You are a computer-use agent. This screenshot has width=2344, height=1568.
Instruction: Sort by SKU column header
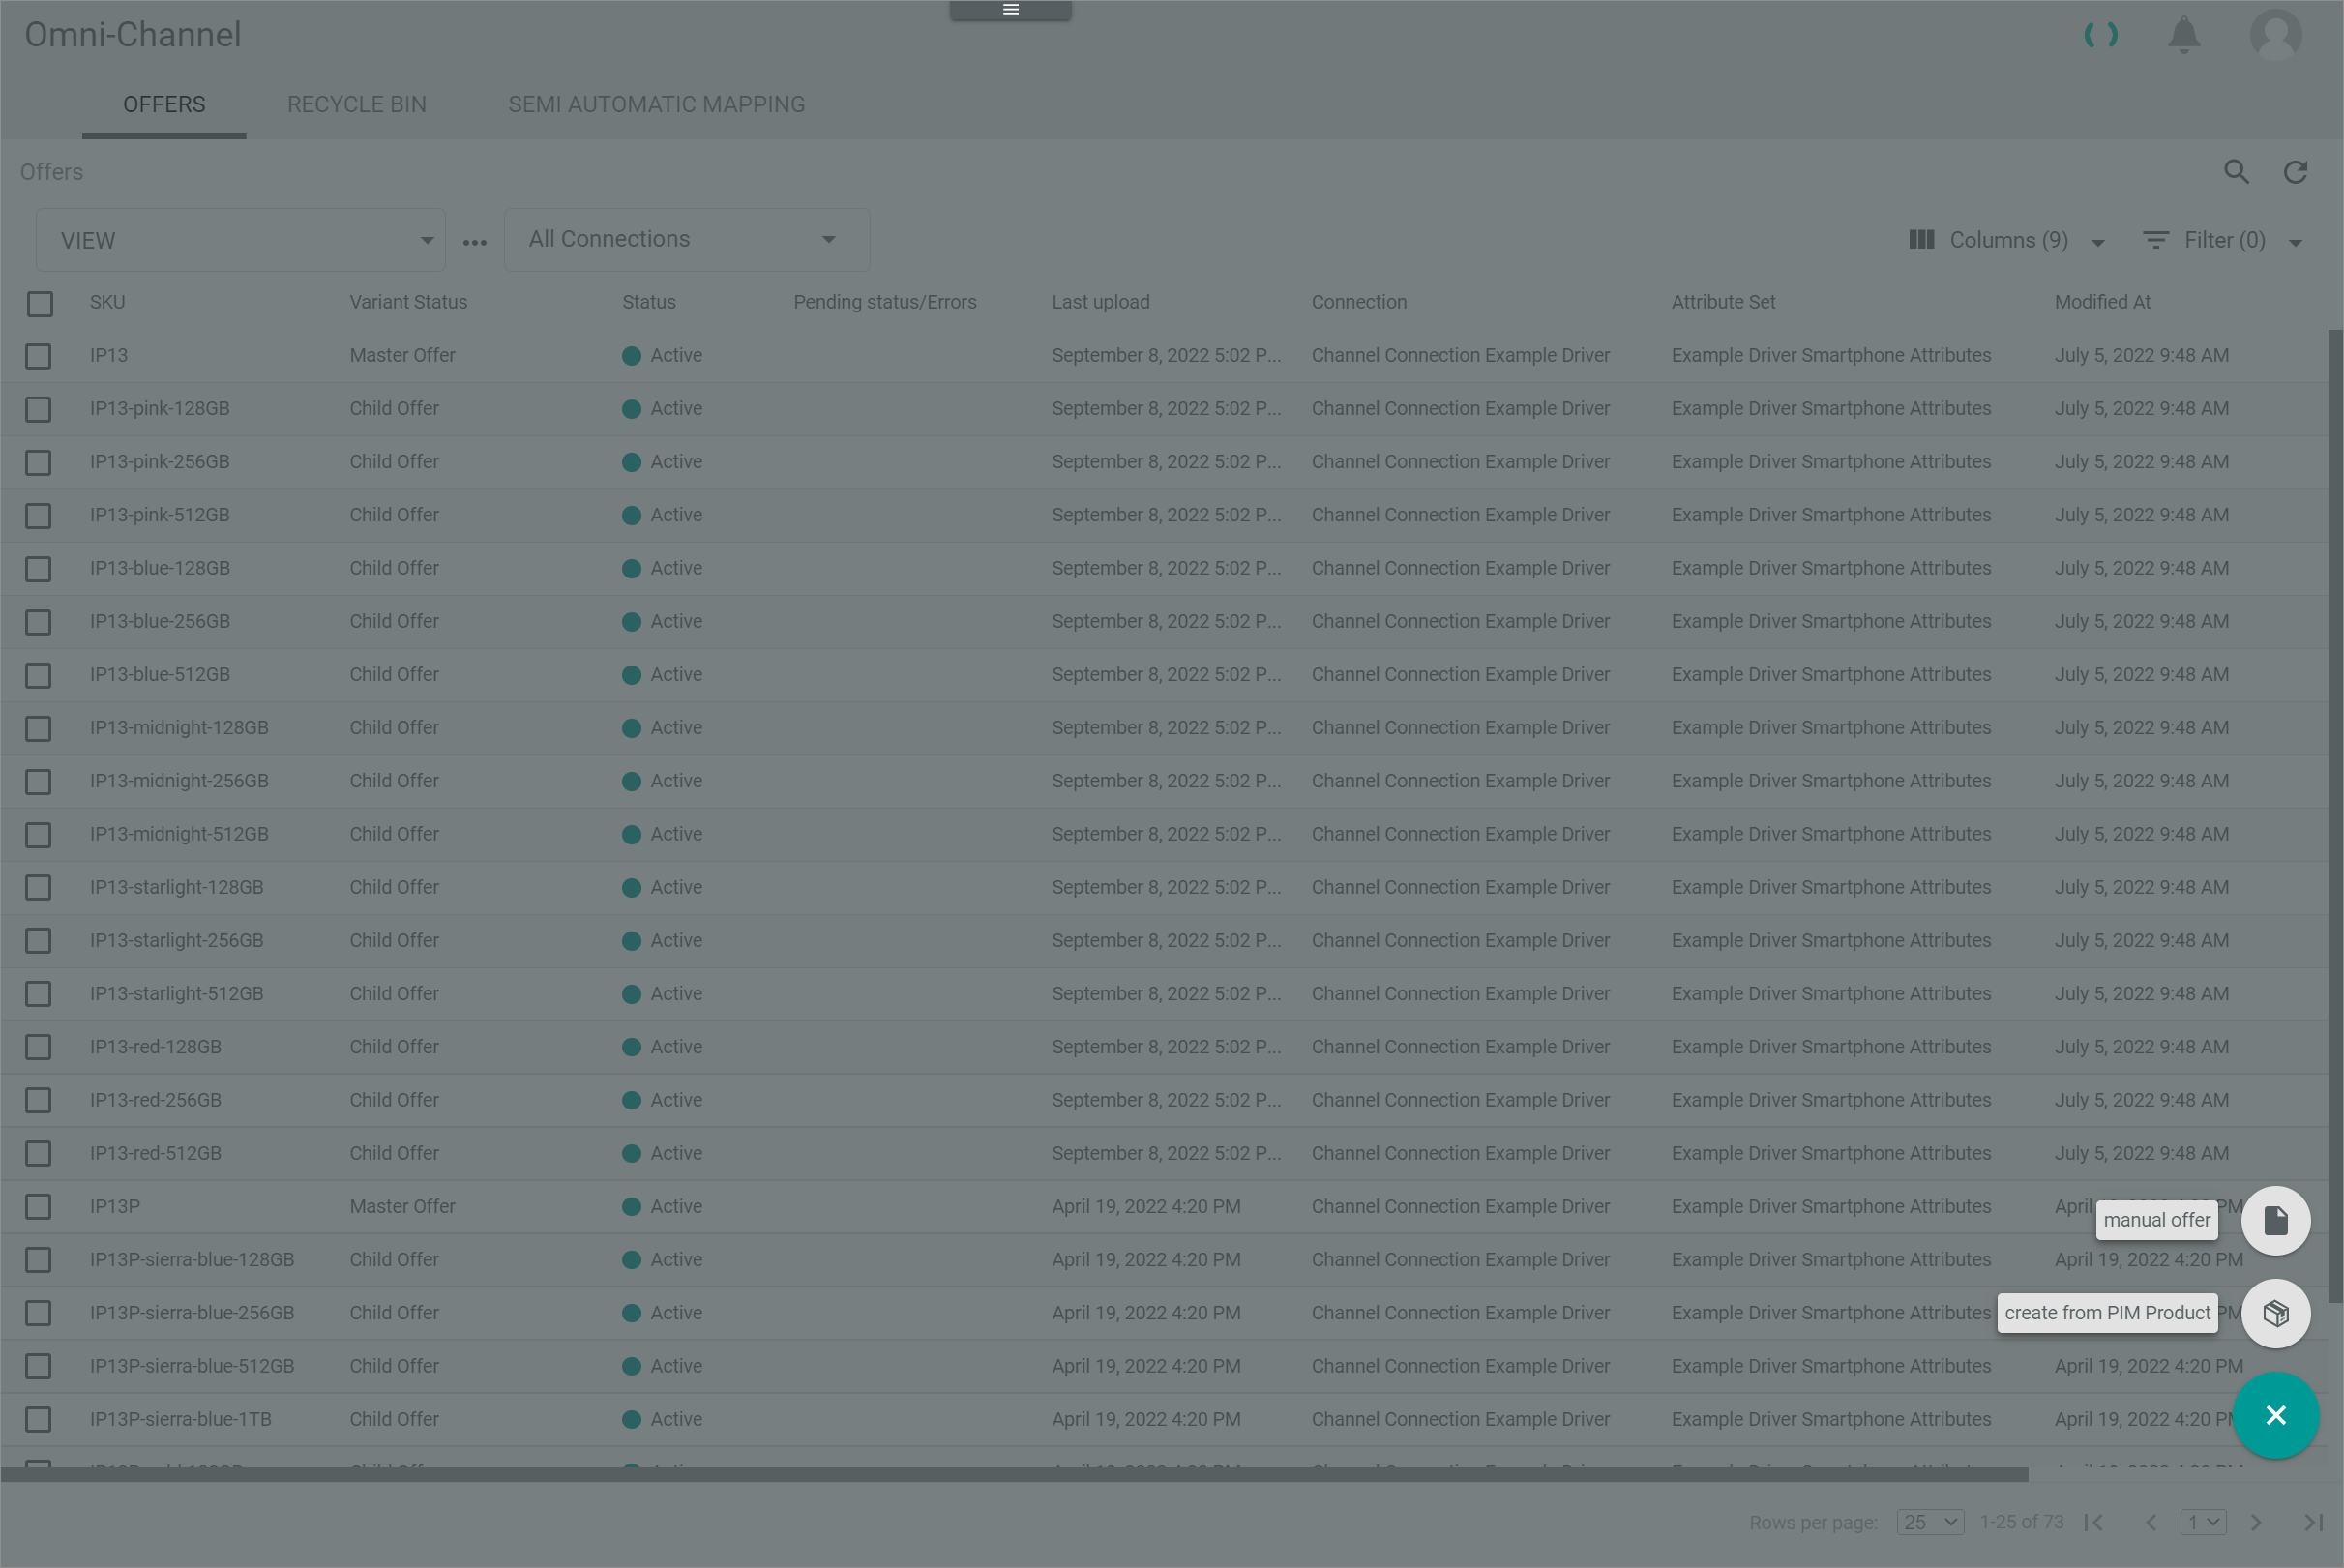click(107, 302)
